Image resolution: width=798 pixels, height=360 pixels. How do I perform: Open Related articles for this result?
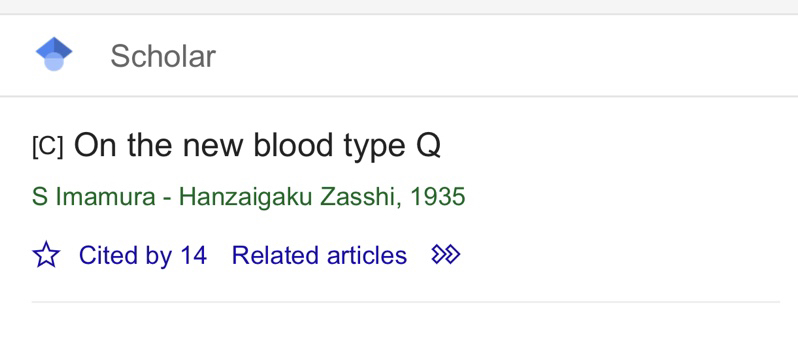point(319,255)
